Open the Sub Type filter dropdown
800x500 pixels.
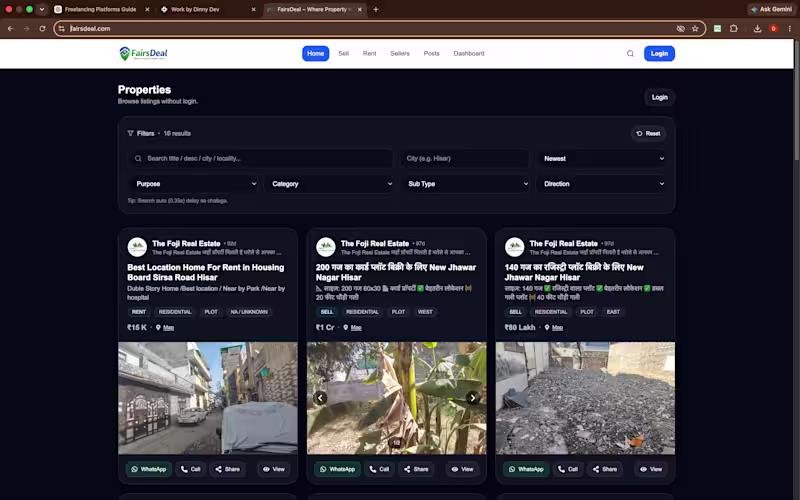coord(467,184)
